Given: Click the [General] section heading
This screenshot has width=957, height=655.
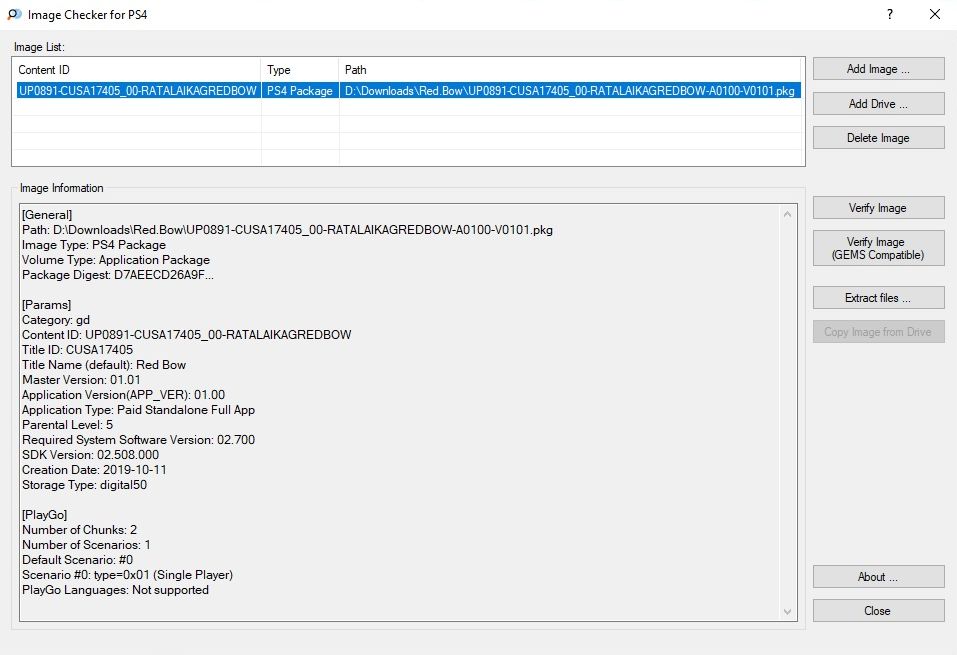Looking at the screenshot, I should pos(47,215).
